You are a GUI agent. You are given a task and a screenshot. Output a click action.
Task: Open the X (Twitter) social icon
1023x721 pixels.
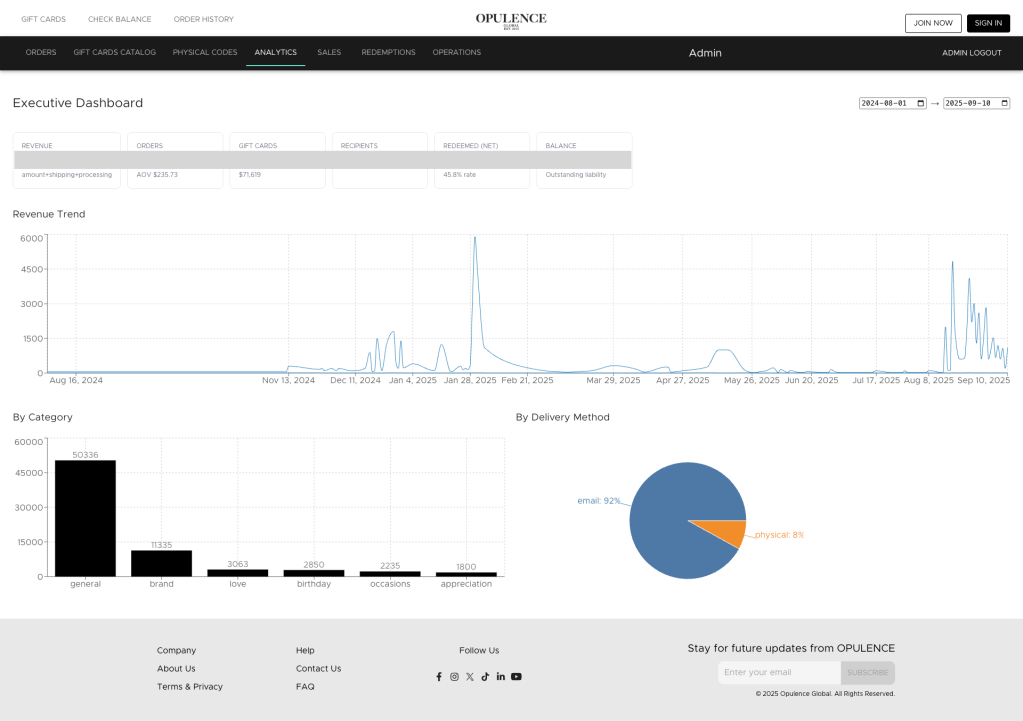click(470, 677)
